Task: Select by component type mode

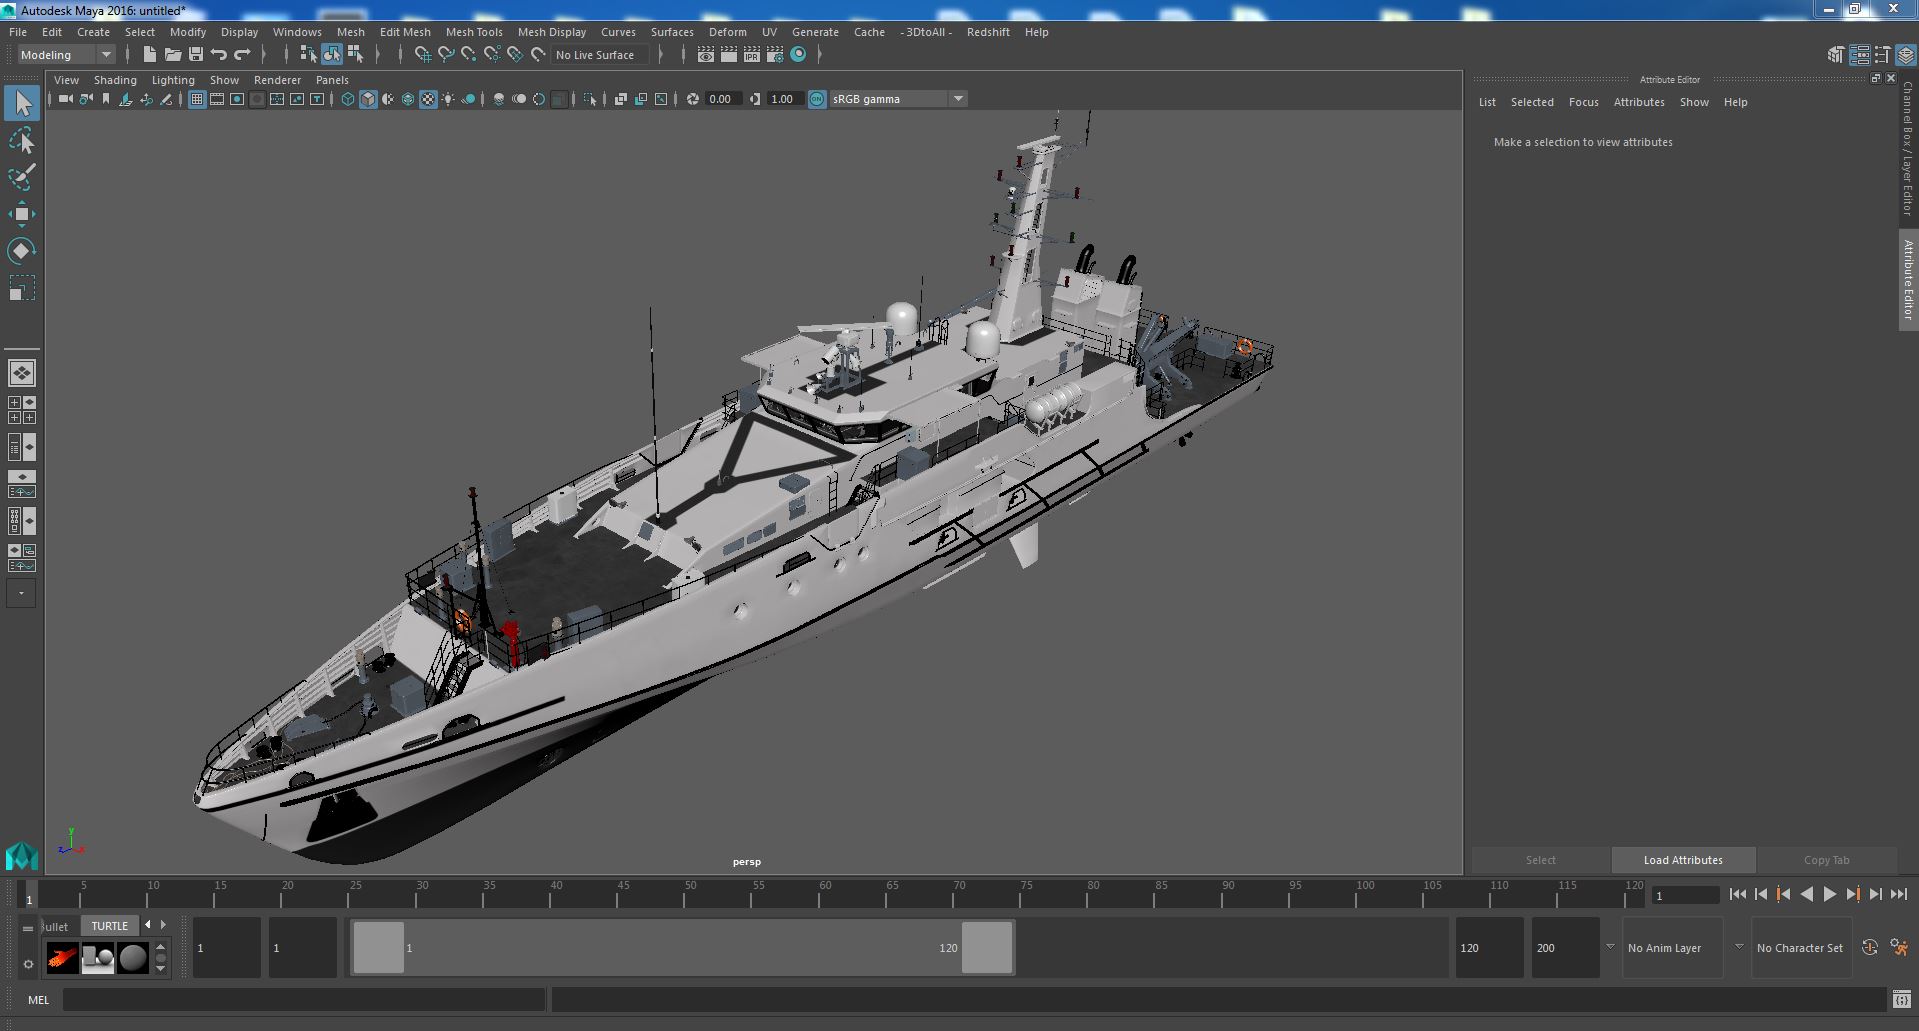Action: tap(355, 55)
